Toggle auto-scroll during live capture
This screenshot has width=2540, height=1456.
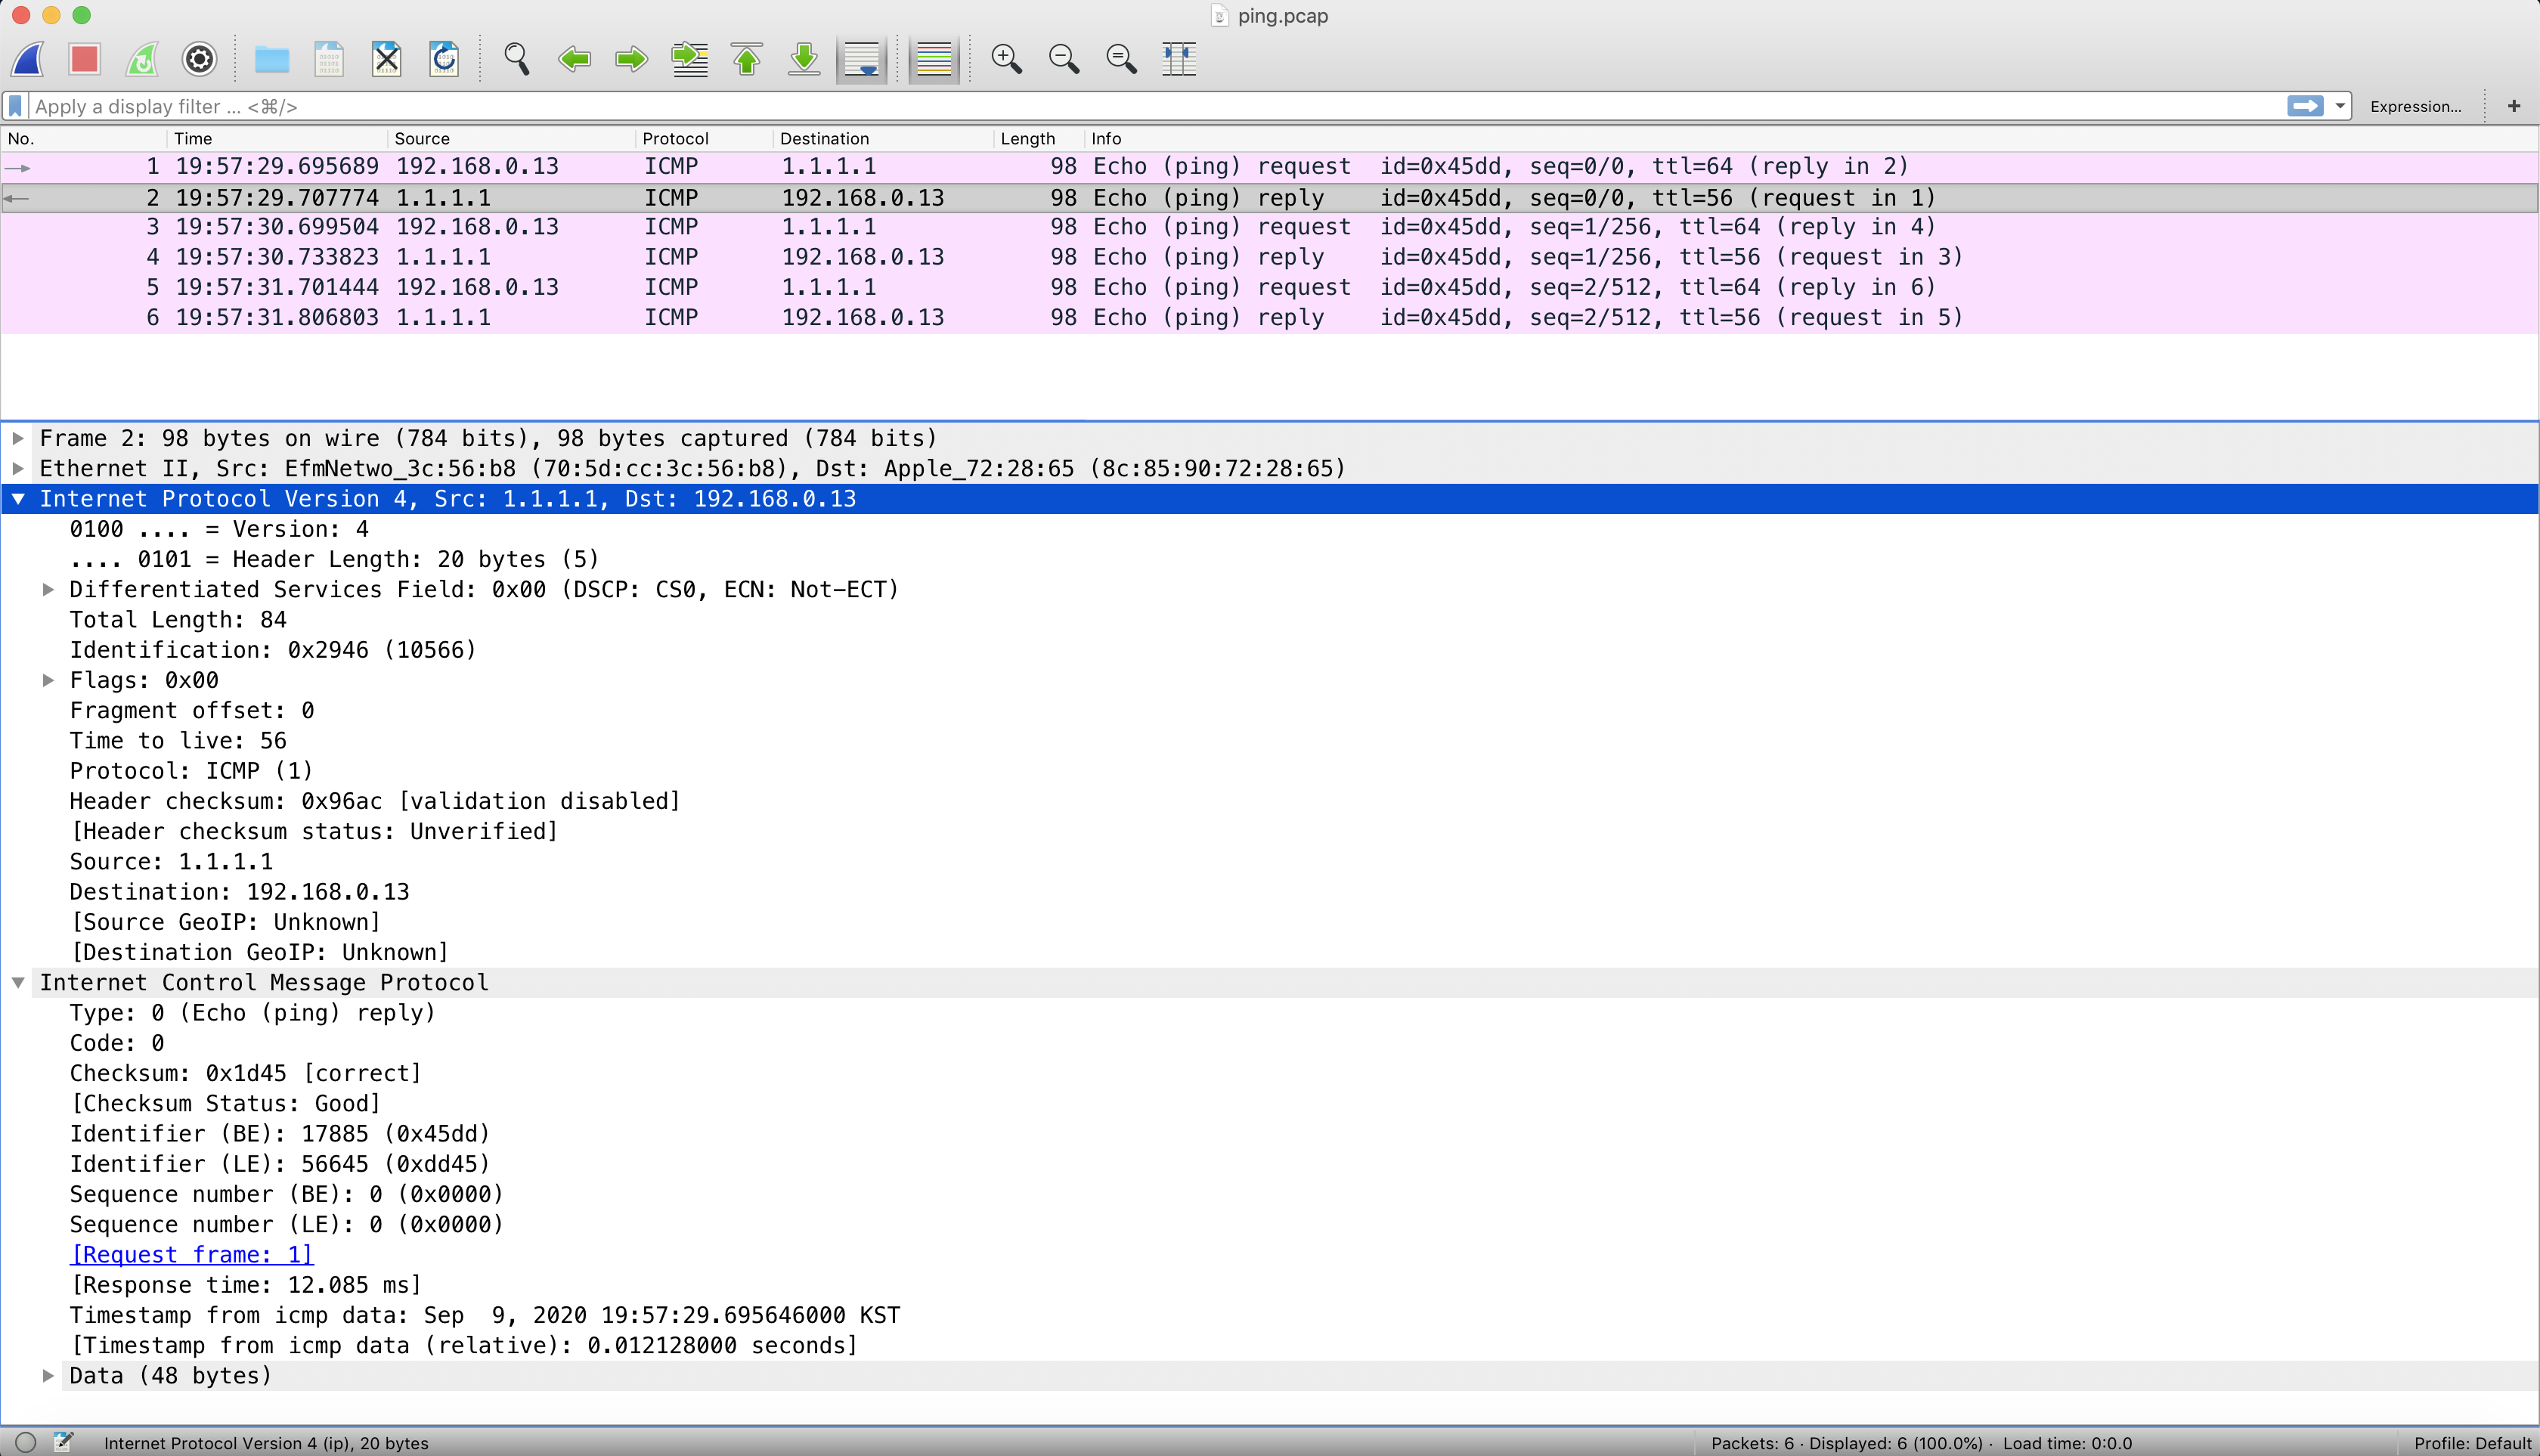[x=861, y=59]
